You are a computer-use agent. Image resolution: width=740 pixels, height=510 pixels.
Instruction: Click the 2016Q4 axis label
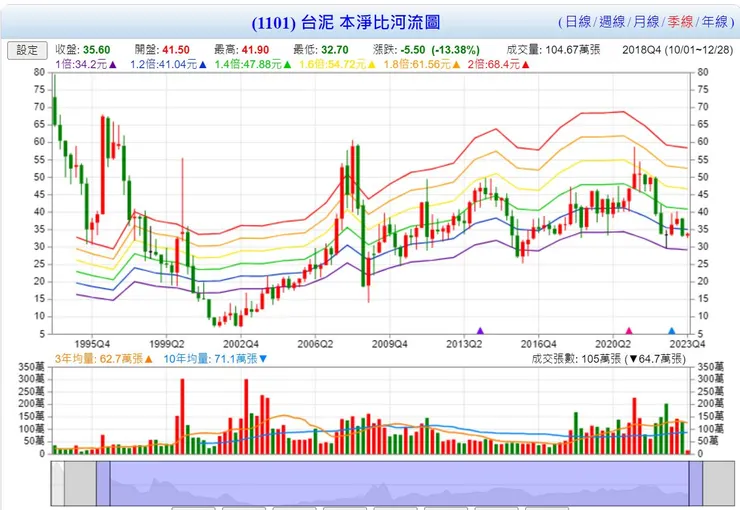pyautogui.click(x=538, y=344)
